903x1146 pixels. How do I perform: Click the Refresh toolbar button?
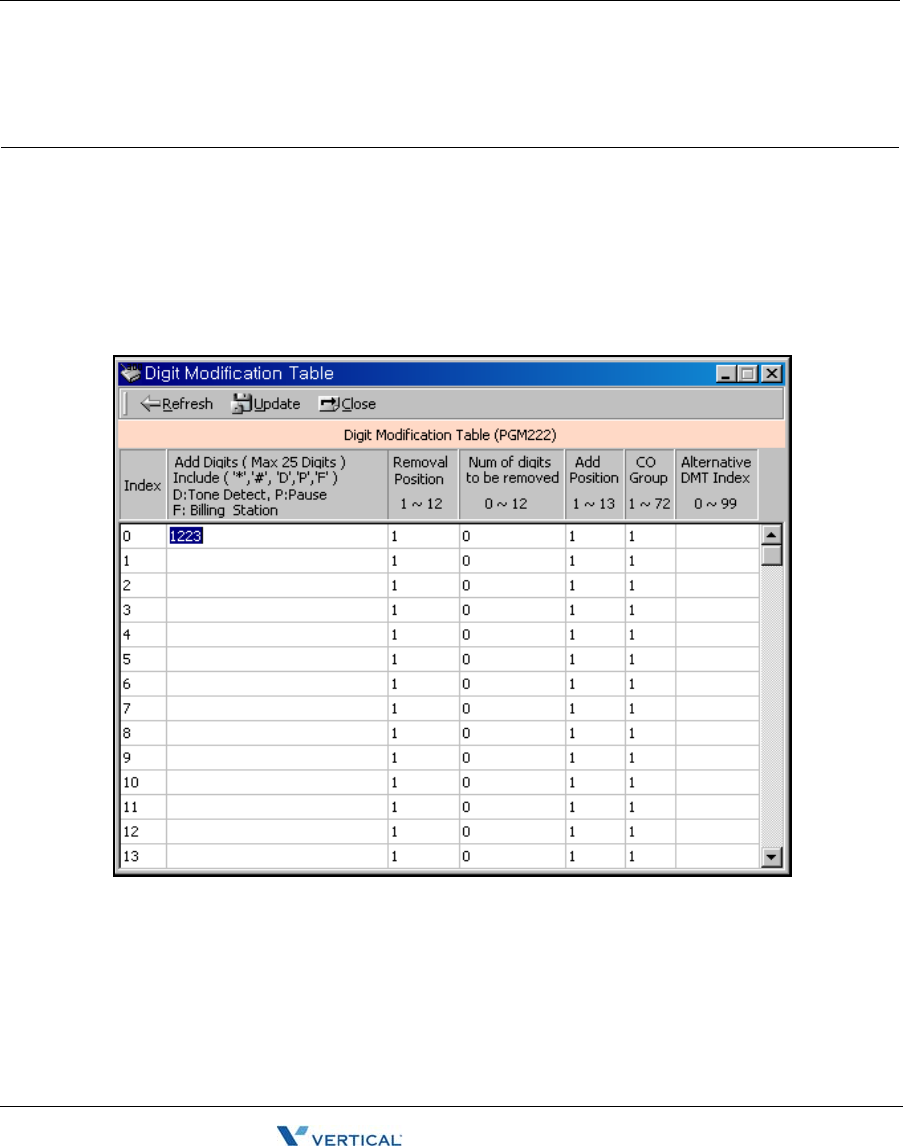point(176,403)
